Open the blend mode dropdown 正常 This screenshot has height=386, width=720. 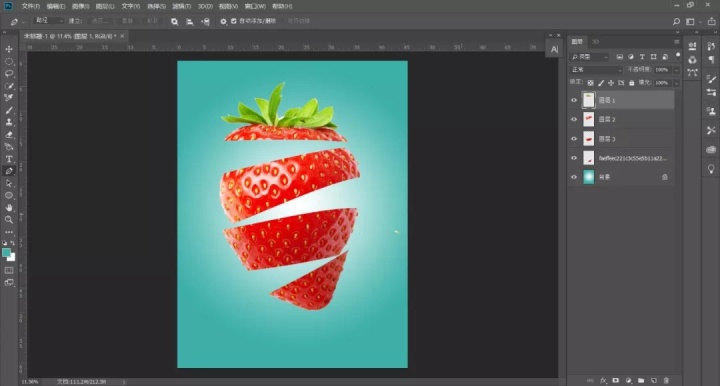coord(596,70)
